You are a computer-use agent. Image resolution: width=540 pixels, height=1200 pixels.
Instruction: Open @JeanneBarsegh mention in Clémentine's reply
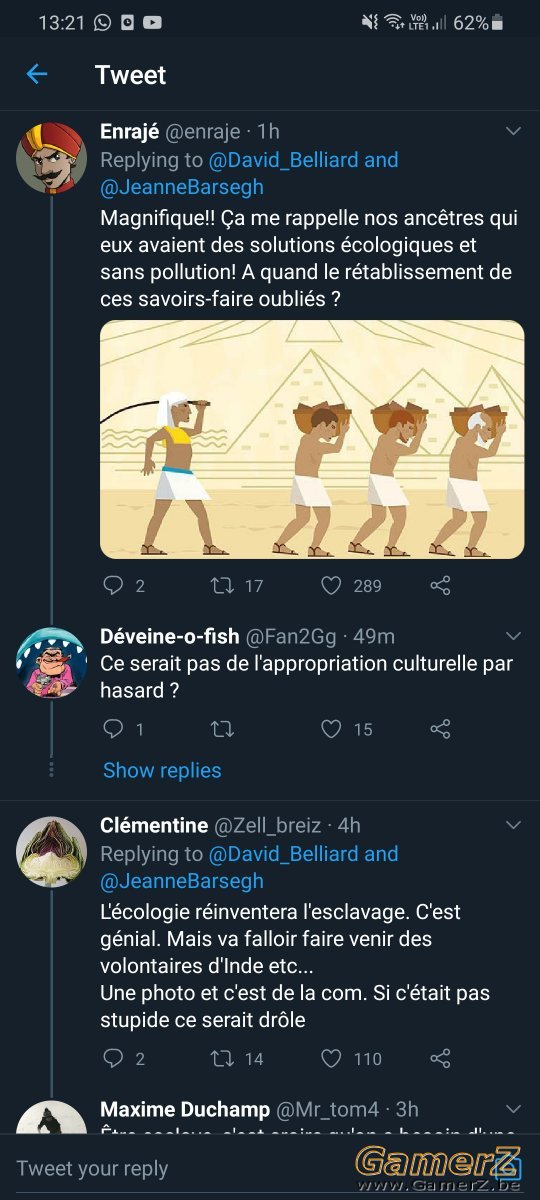point(182,881)
